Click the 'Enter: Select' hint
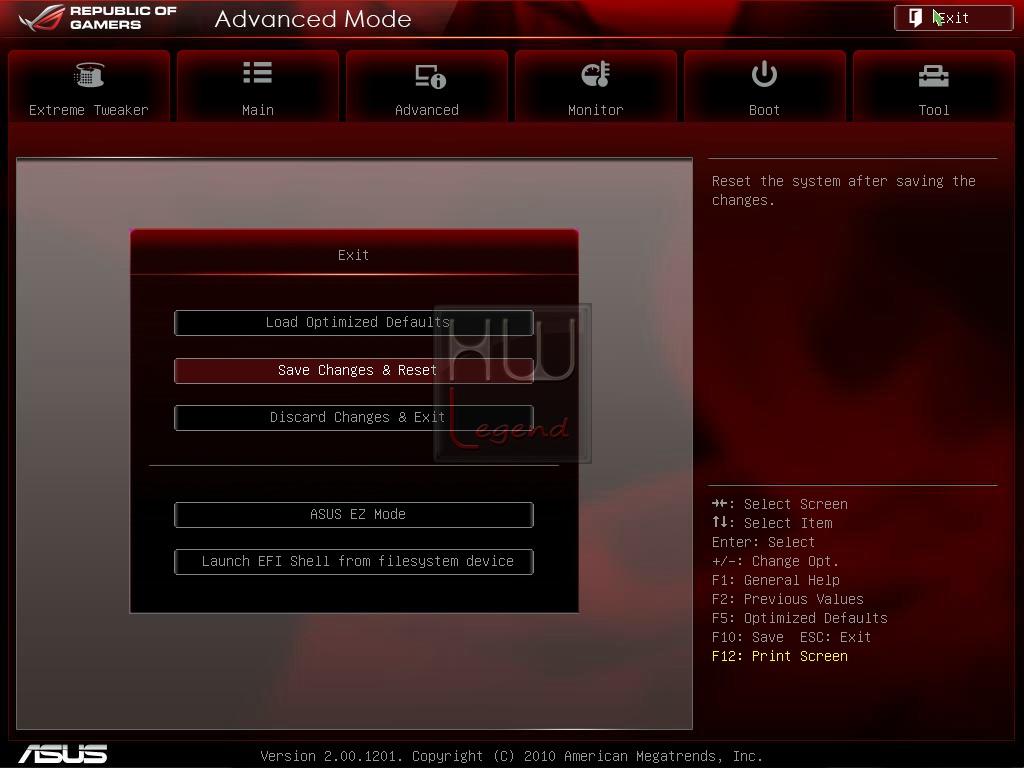 point(763,542)
